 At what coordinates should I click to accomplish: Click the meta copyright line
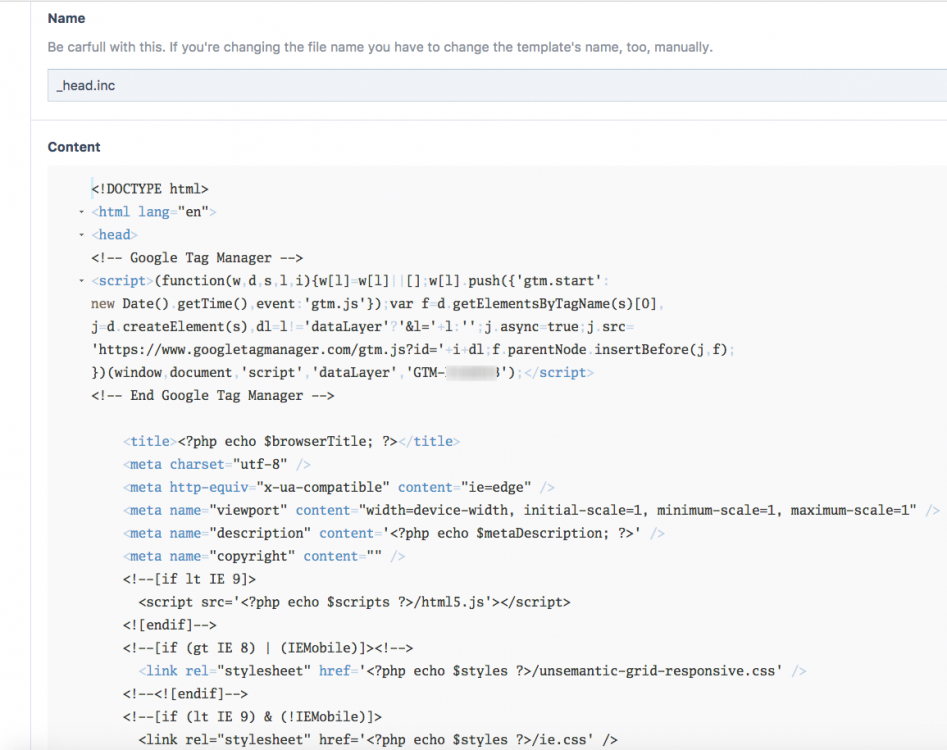point(264,556)
